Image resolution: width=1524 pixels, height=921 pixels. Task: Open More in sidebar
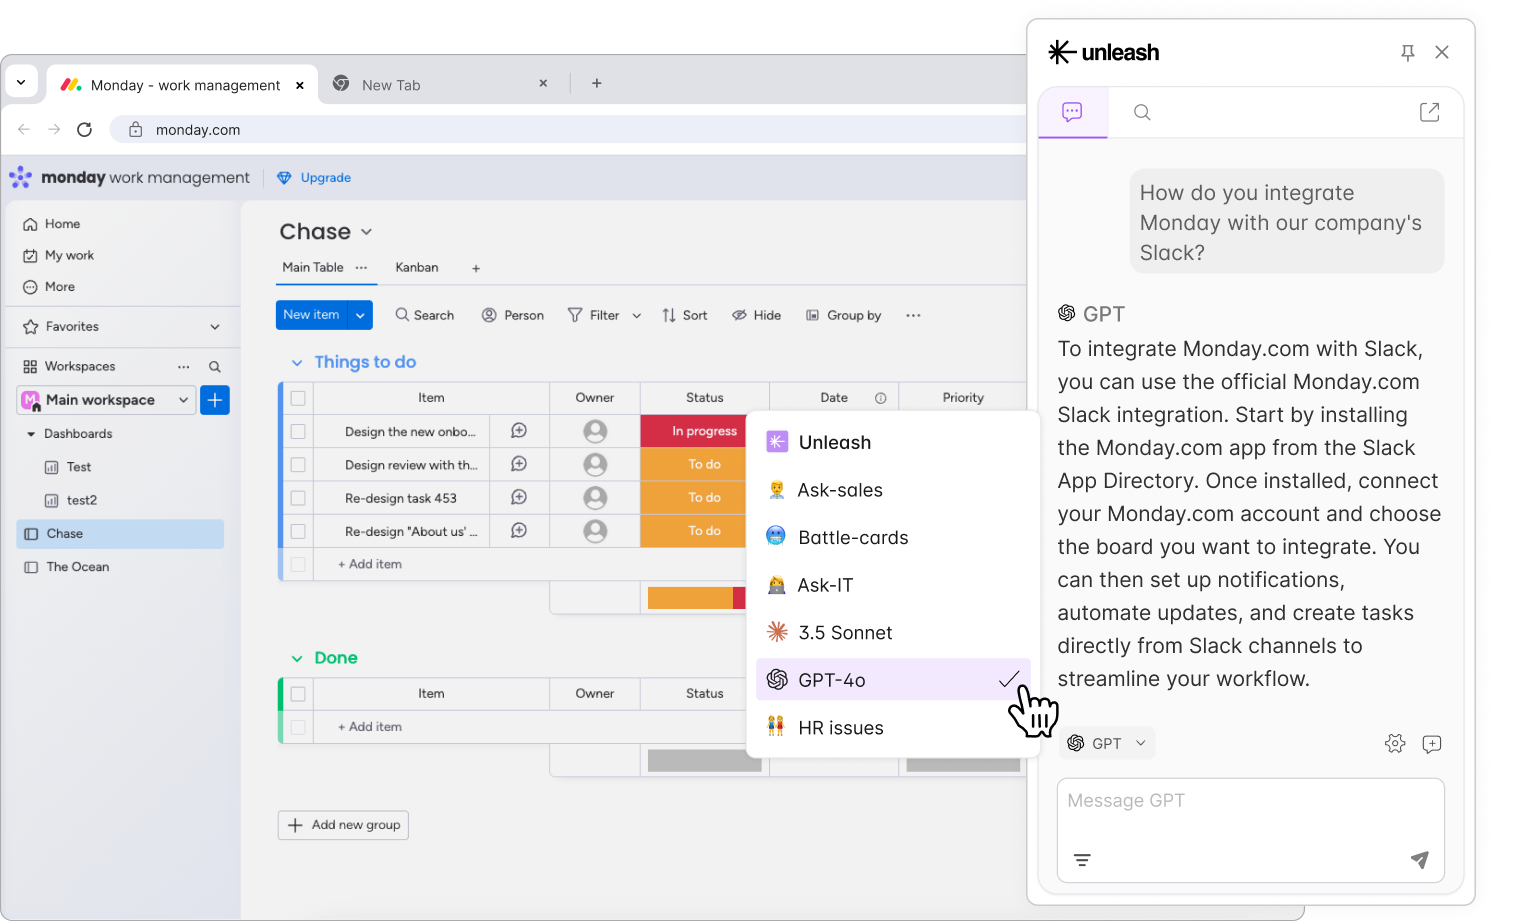(x=50, y=286)
